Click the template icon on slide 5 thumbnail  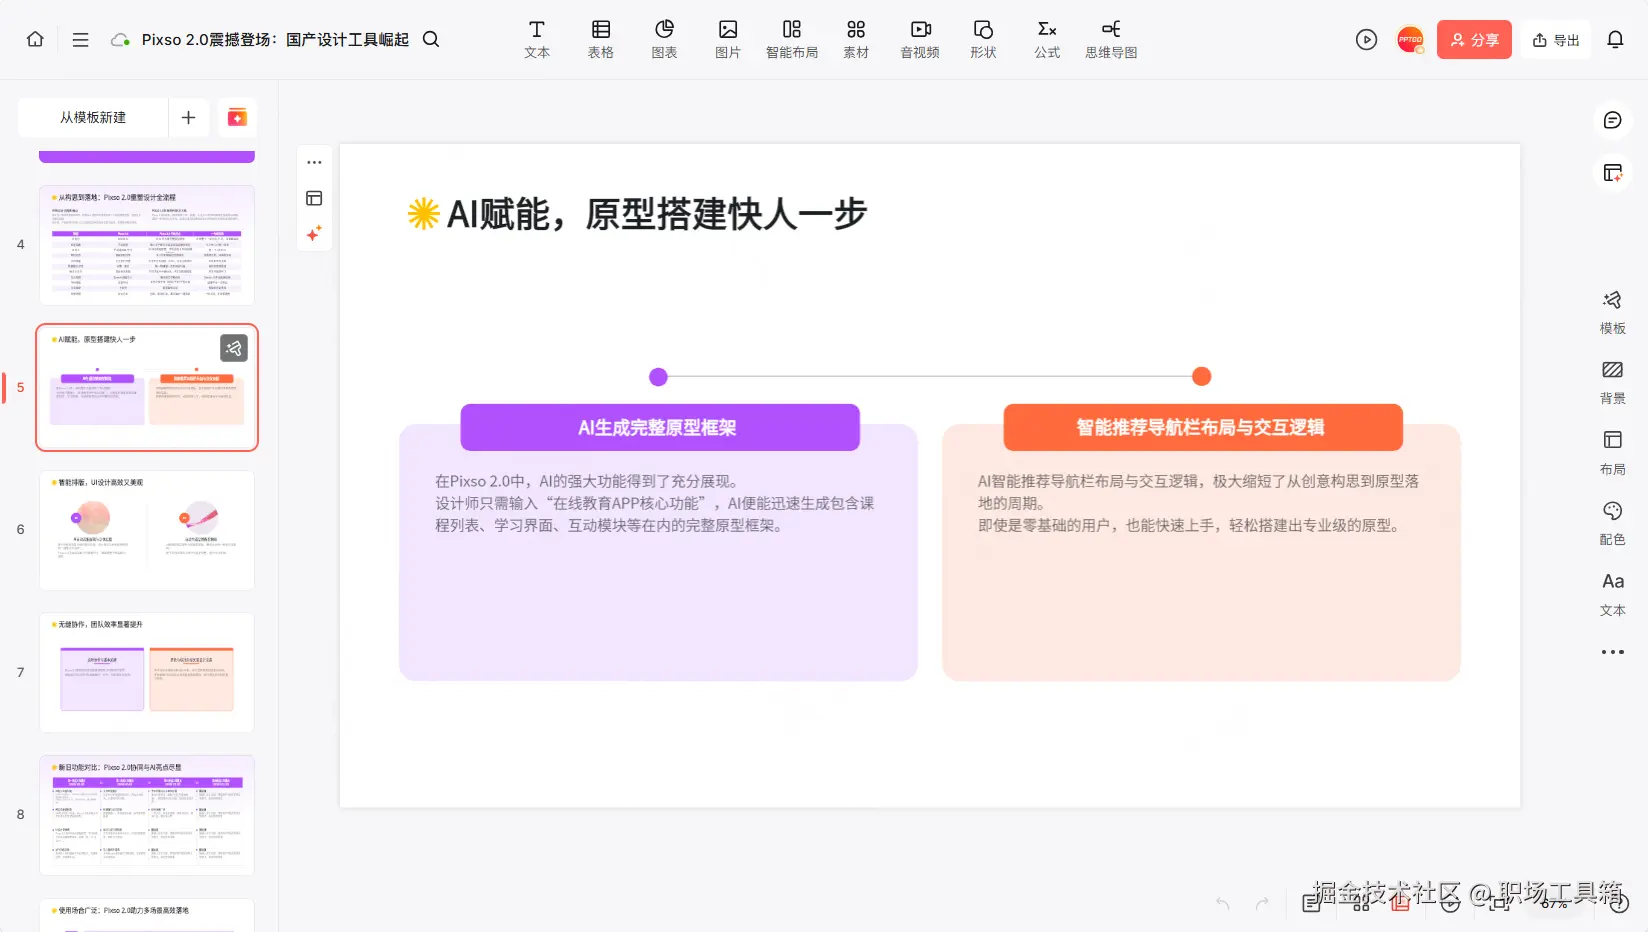[x=234, y=348]
